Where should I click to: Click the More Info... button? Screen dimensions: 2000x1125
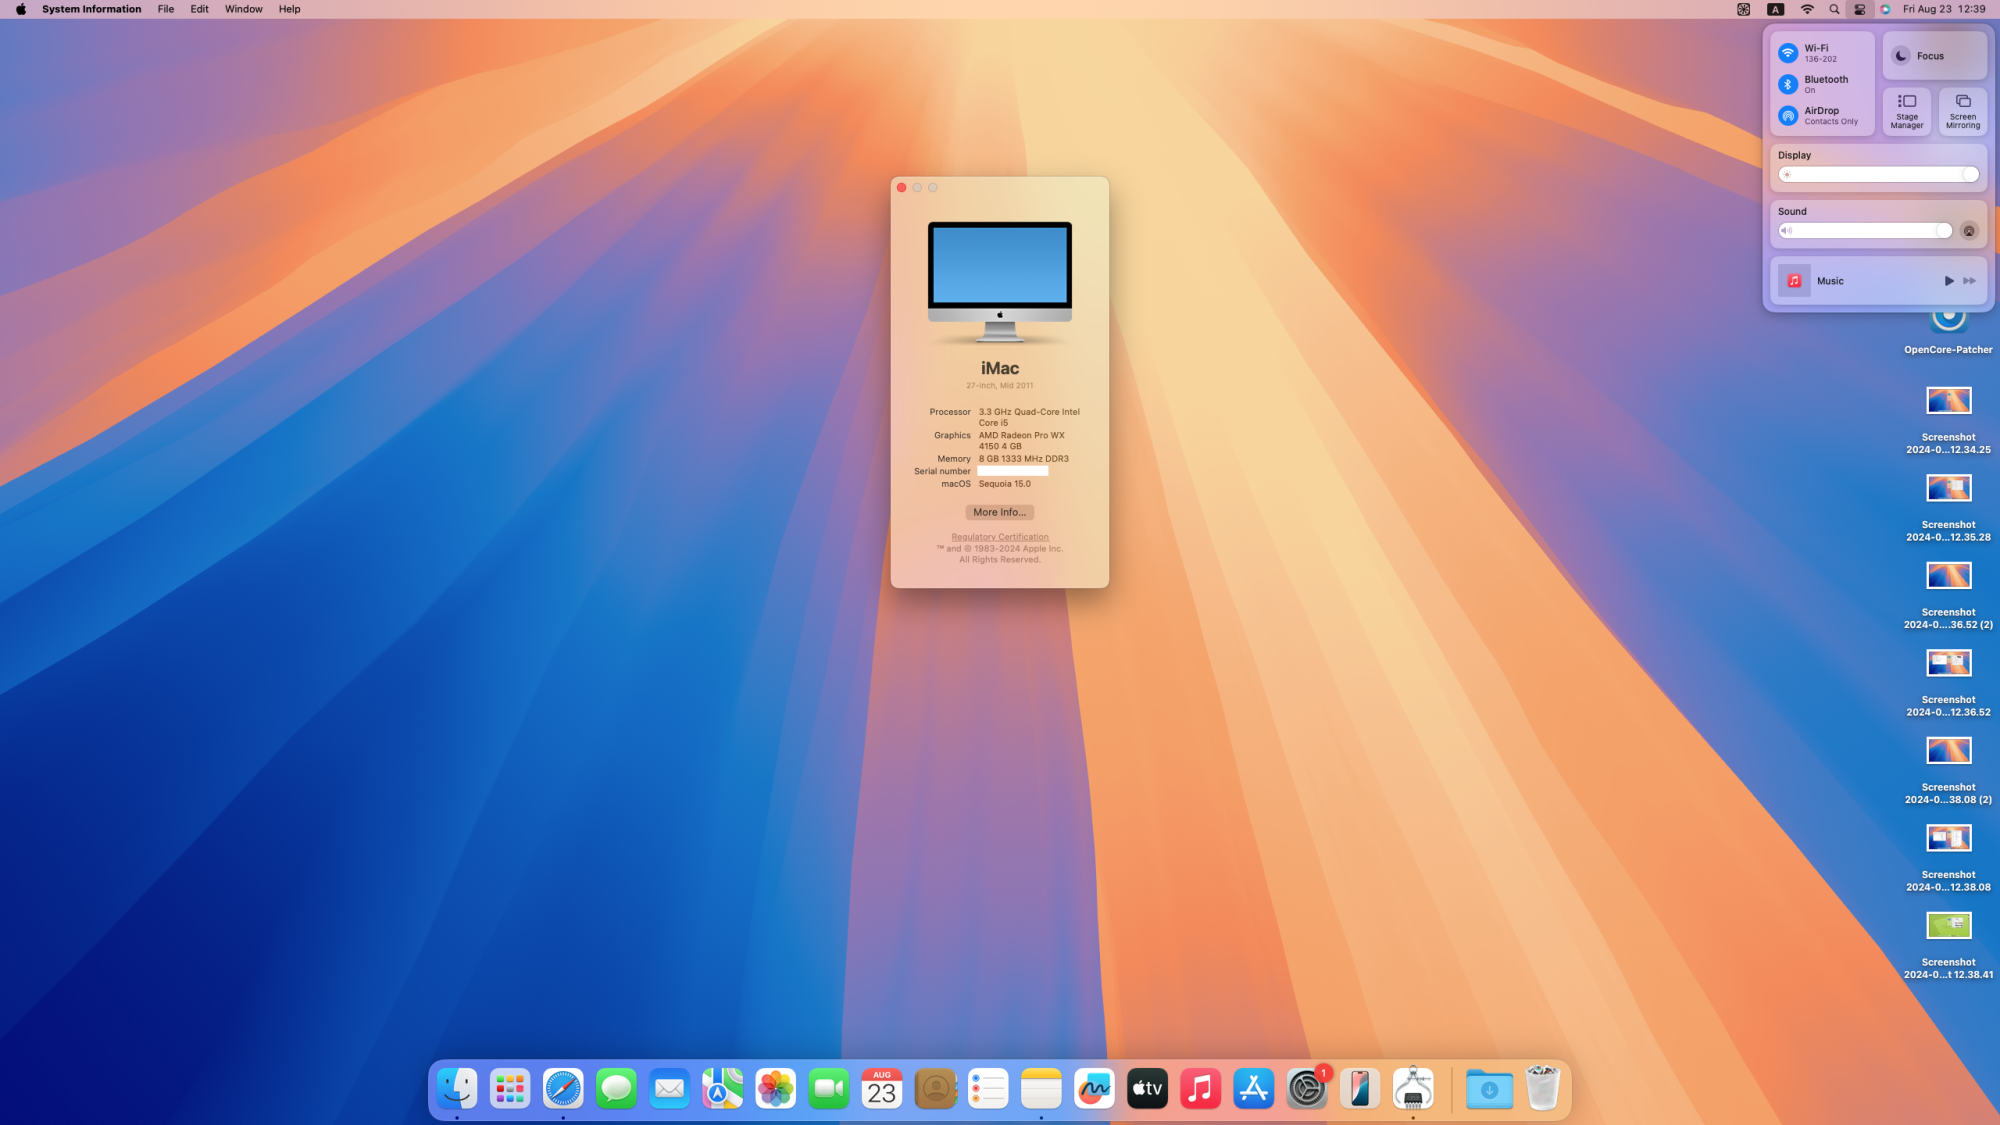pyautogui.click(x=999, y=512)
